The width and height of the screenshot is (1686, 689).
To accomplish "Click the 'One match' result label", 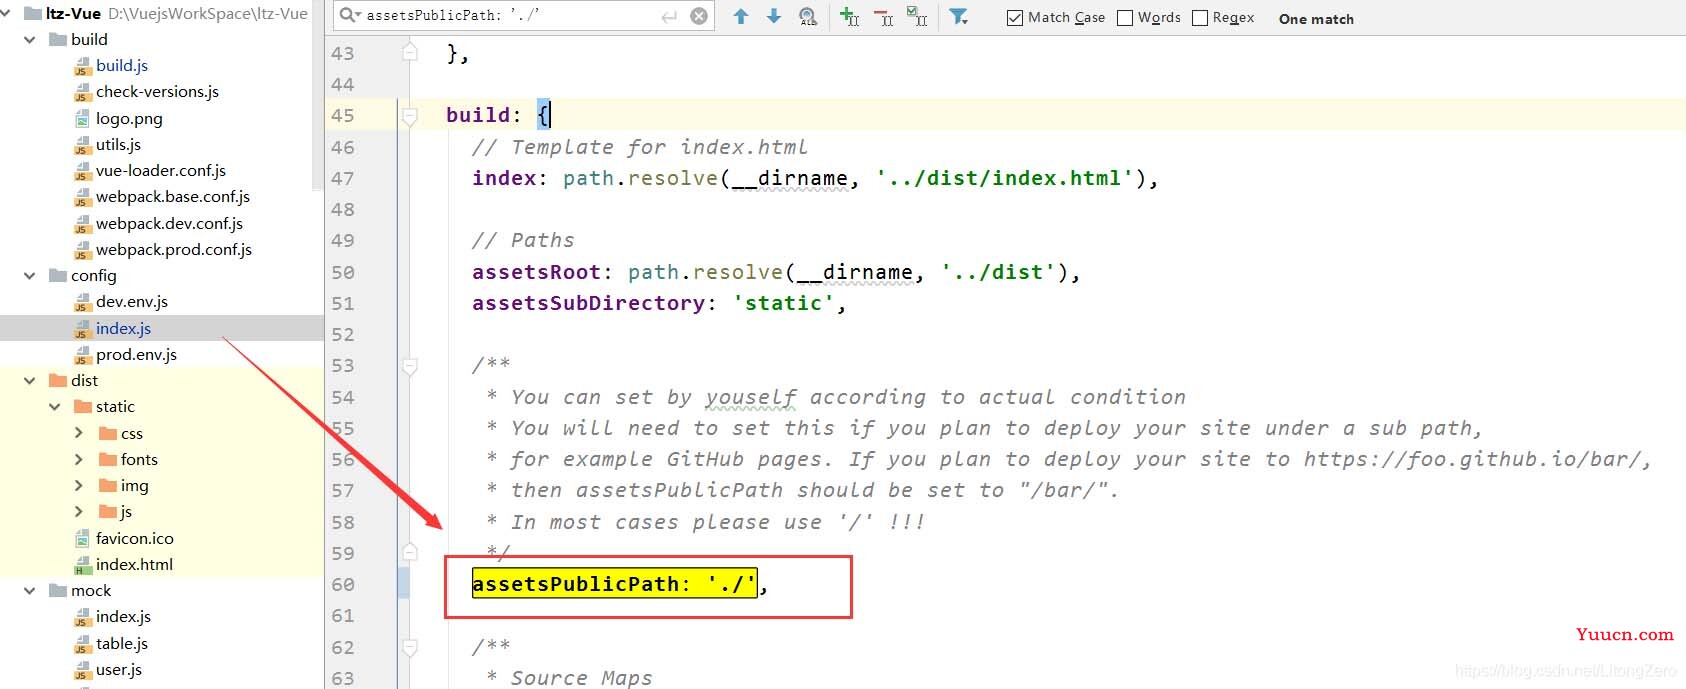I will [x=1316, y=19].
